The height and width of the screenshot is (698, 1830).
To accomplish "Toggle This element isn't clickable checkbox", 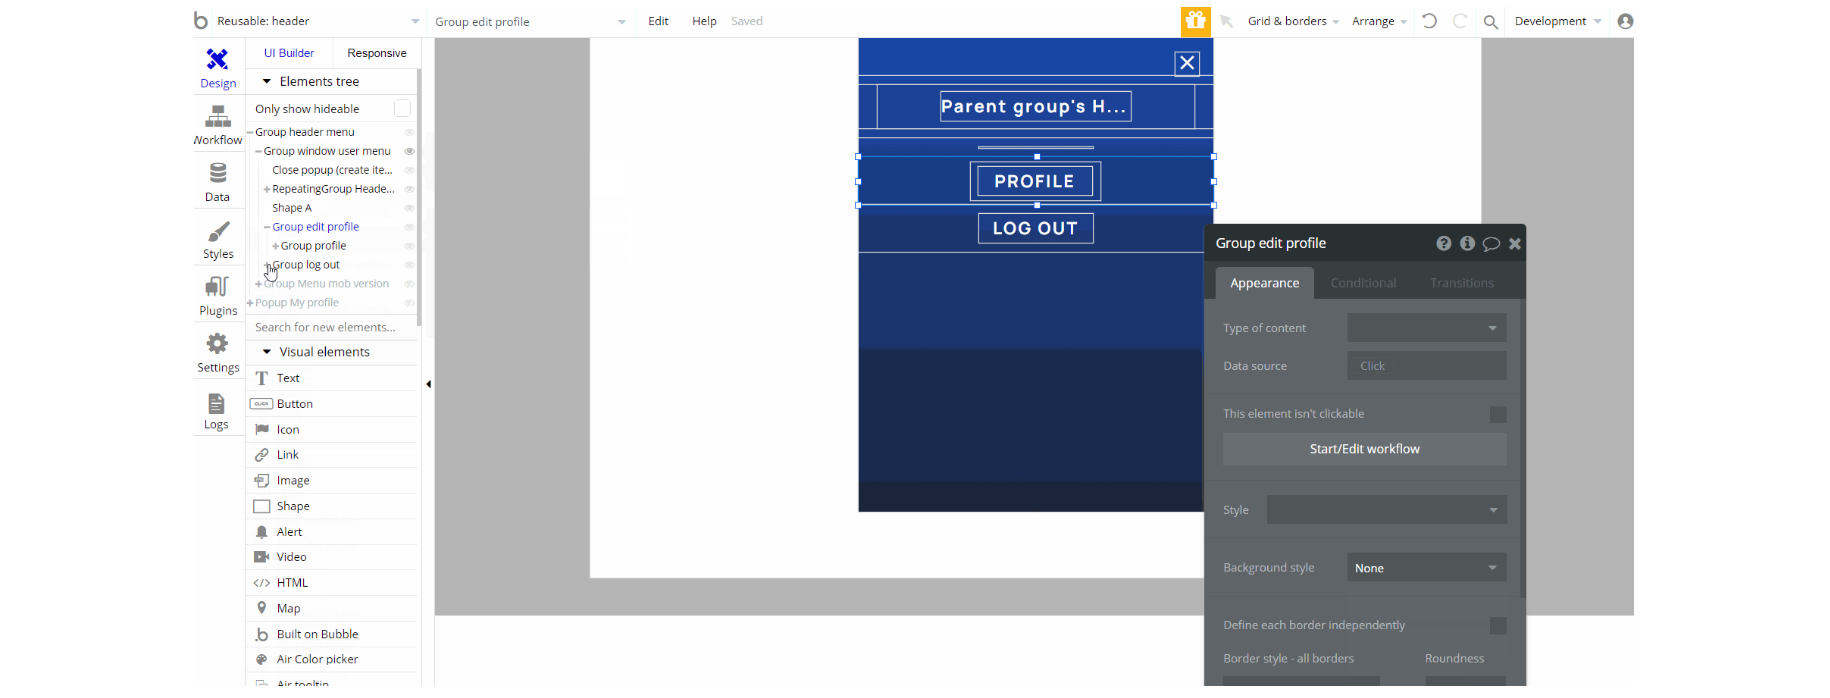I will point(1498,414).
